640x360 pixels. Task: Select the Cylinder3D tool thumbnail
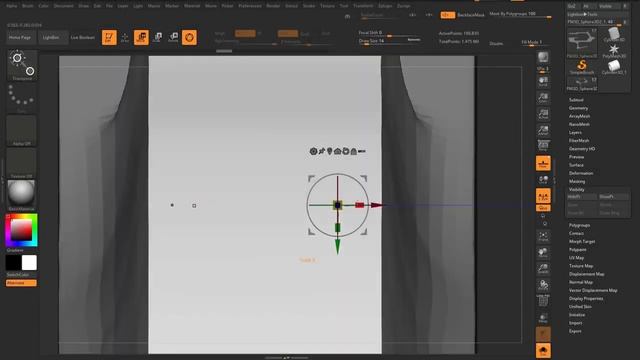(x=613, y=35)
